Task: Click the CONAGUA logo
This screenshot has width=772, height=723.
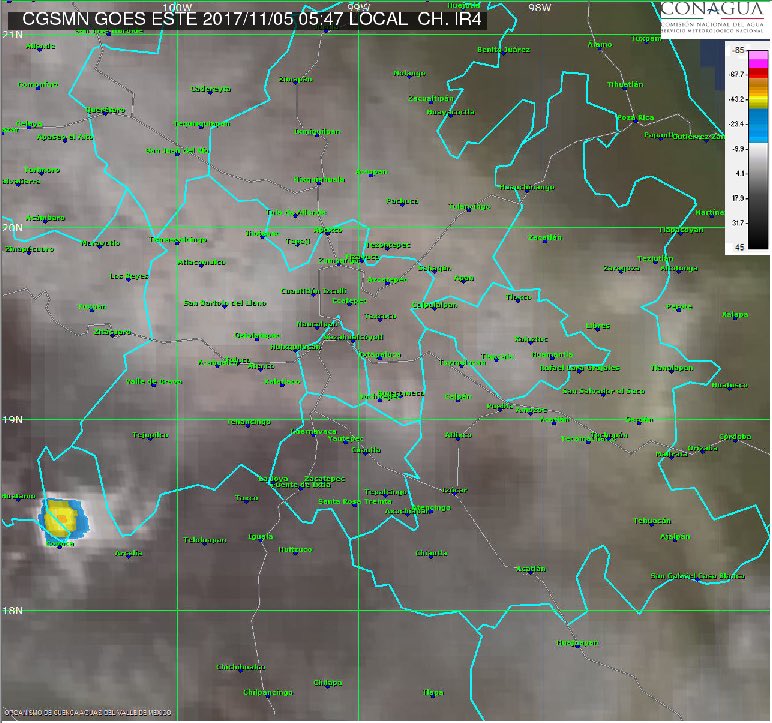Action: coord(711,19)
